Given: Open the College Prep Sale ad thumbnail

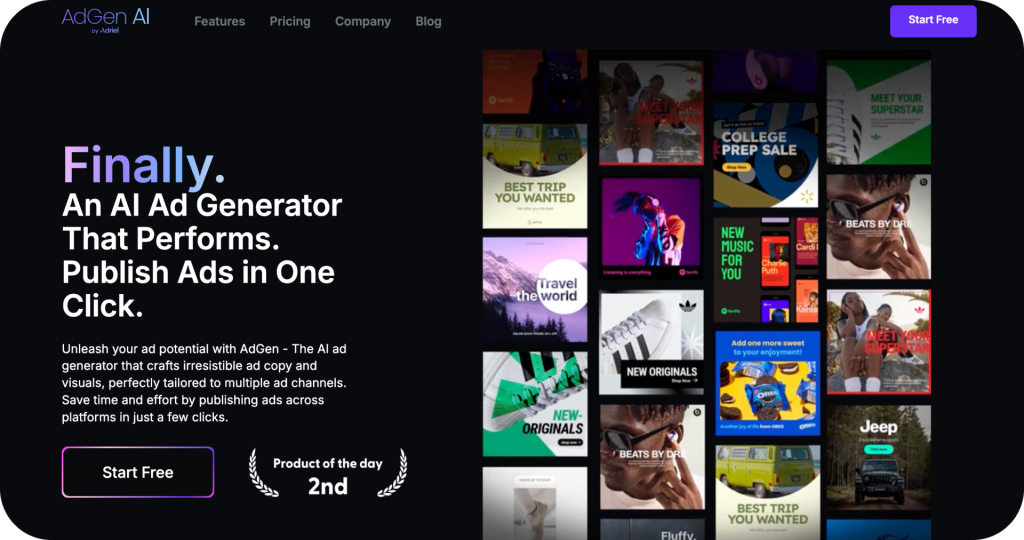Looking at the screenshot, I should click(765, 155).
